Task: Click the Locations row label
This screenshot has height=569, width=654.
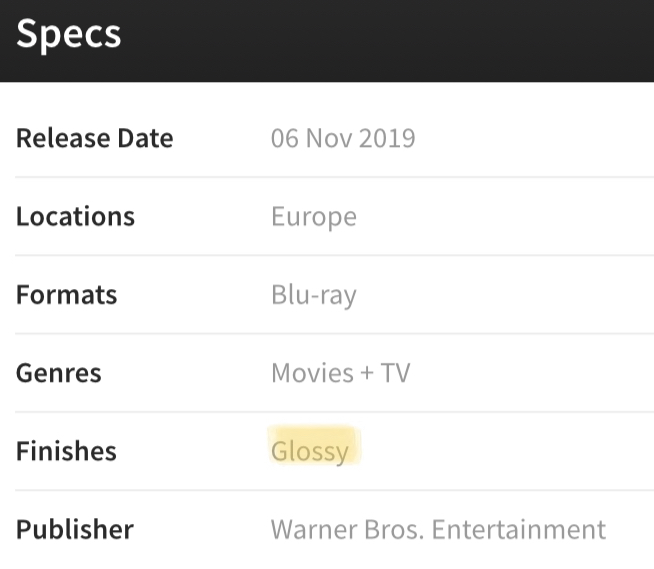Action: coord(75,217)
